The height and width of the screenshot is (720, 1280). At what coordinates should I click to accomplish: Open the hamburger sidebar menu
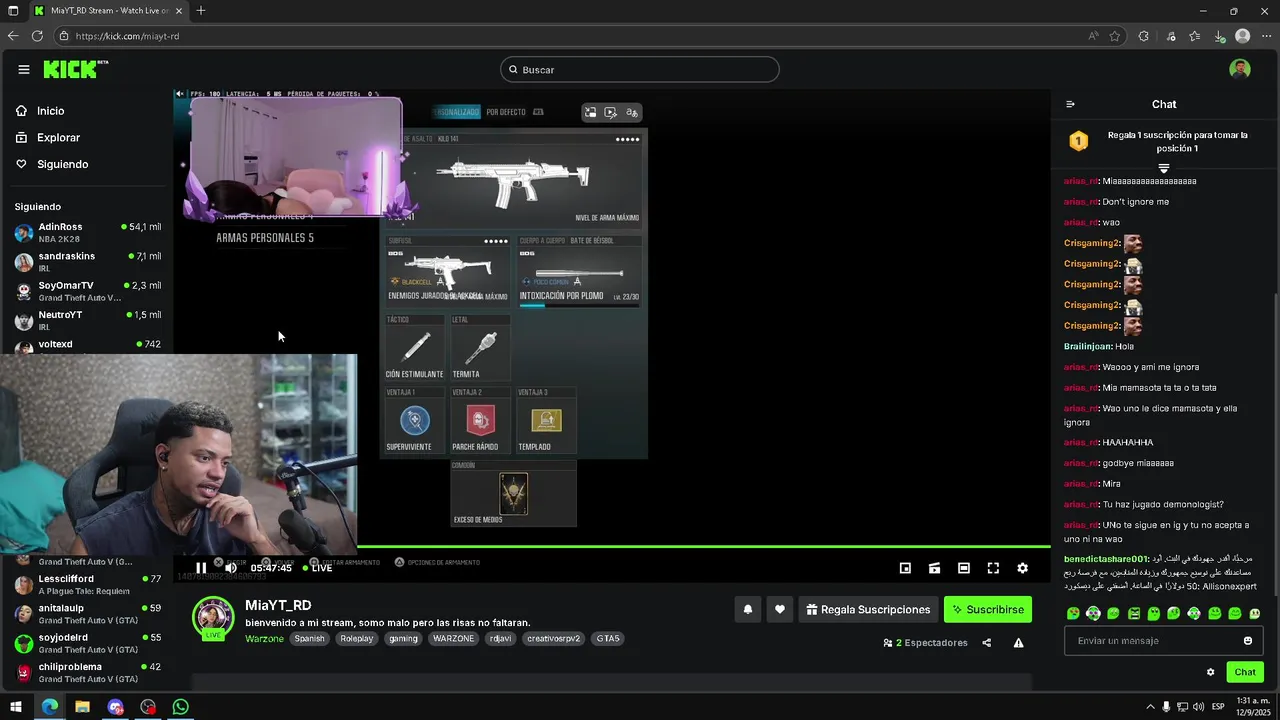coord(23,69)
